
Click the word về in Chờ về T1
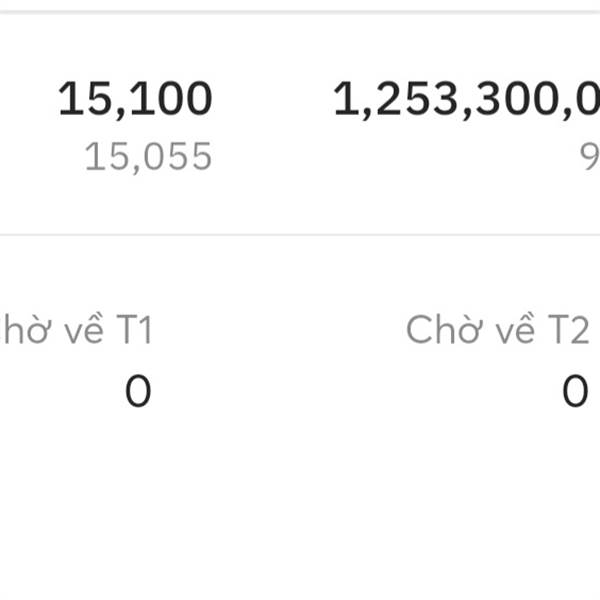tap(84, 329)
